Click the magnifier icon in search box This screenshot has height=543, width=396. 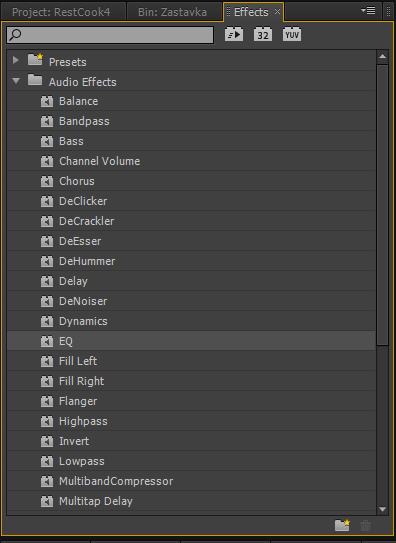(15, 35)
